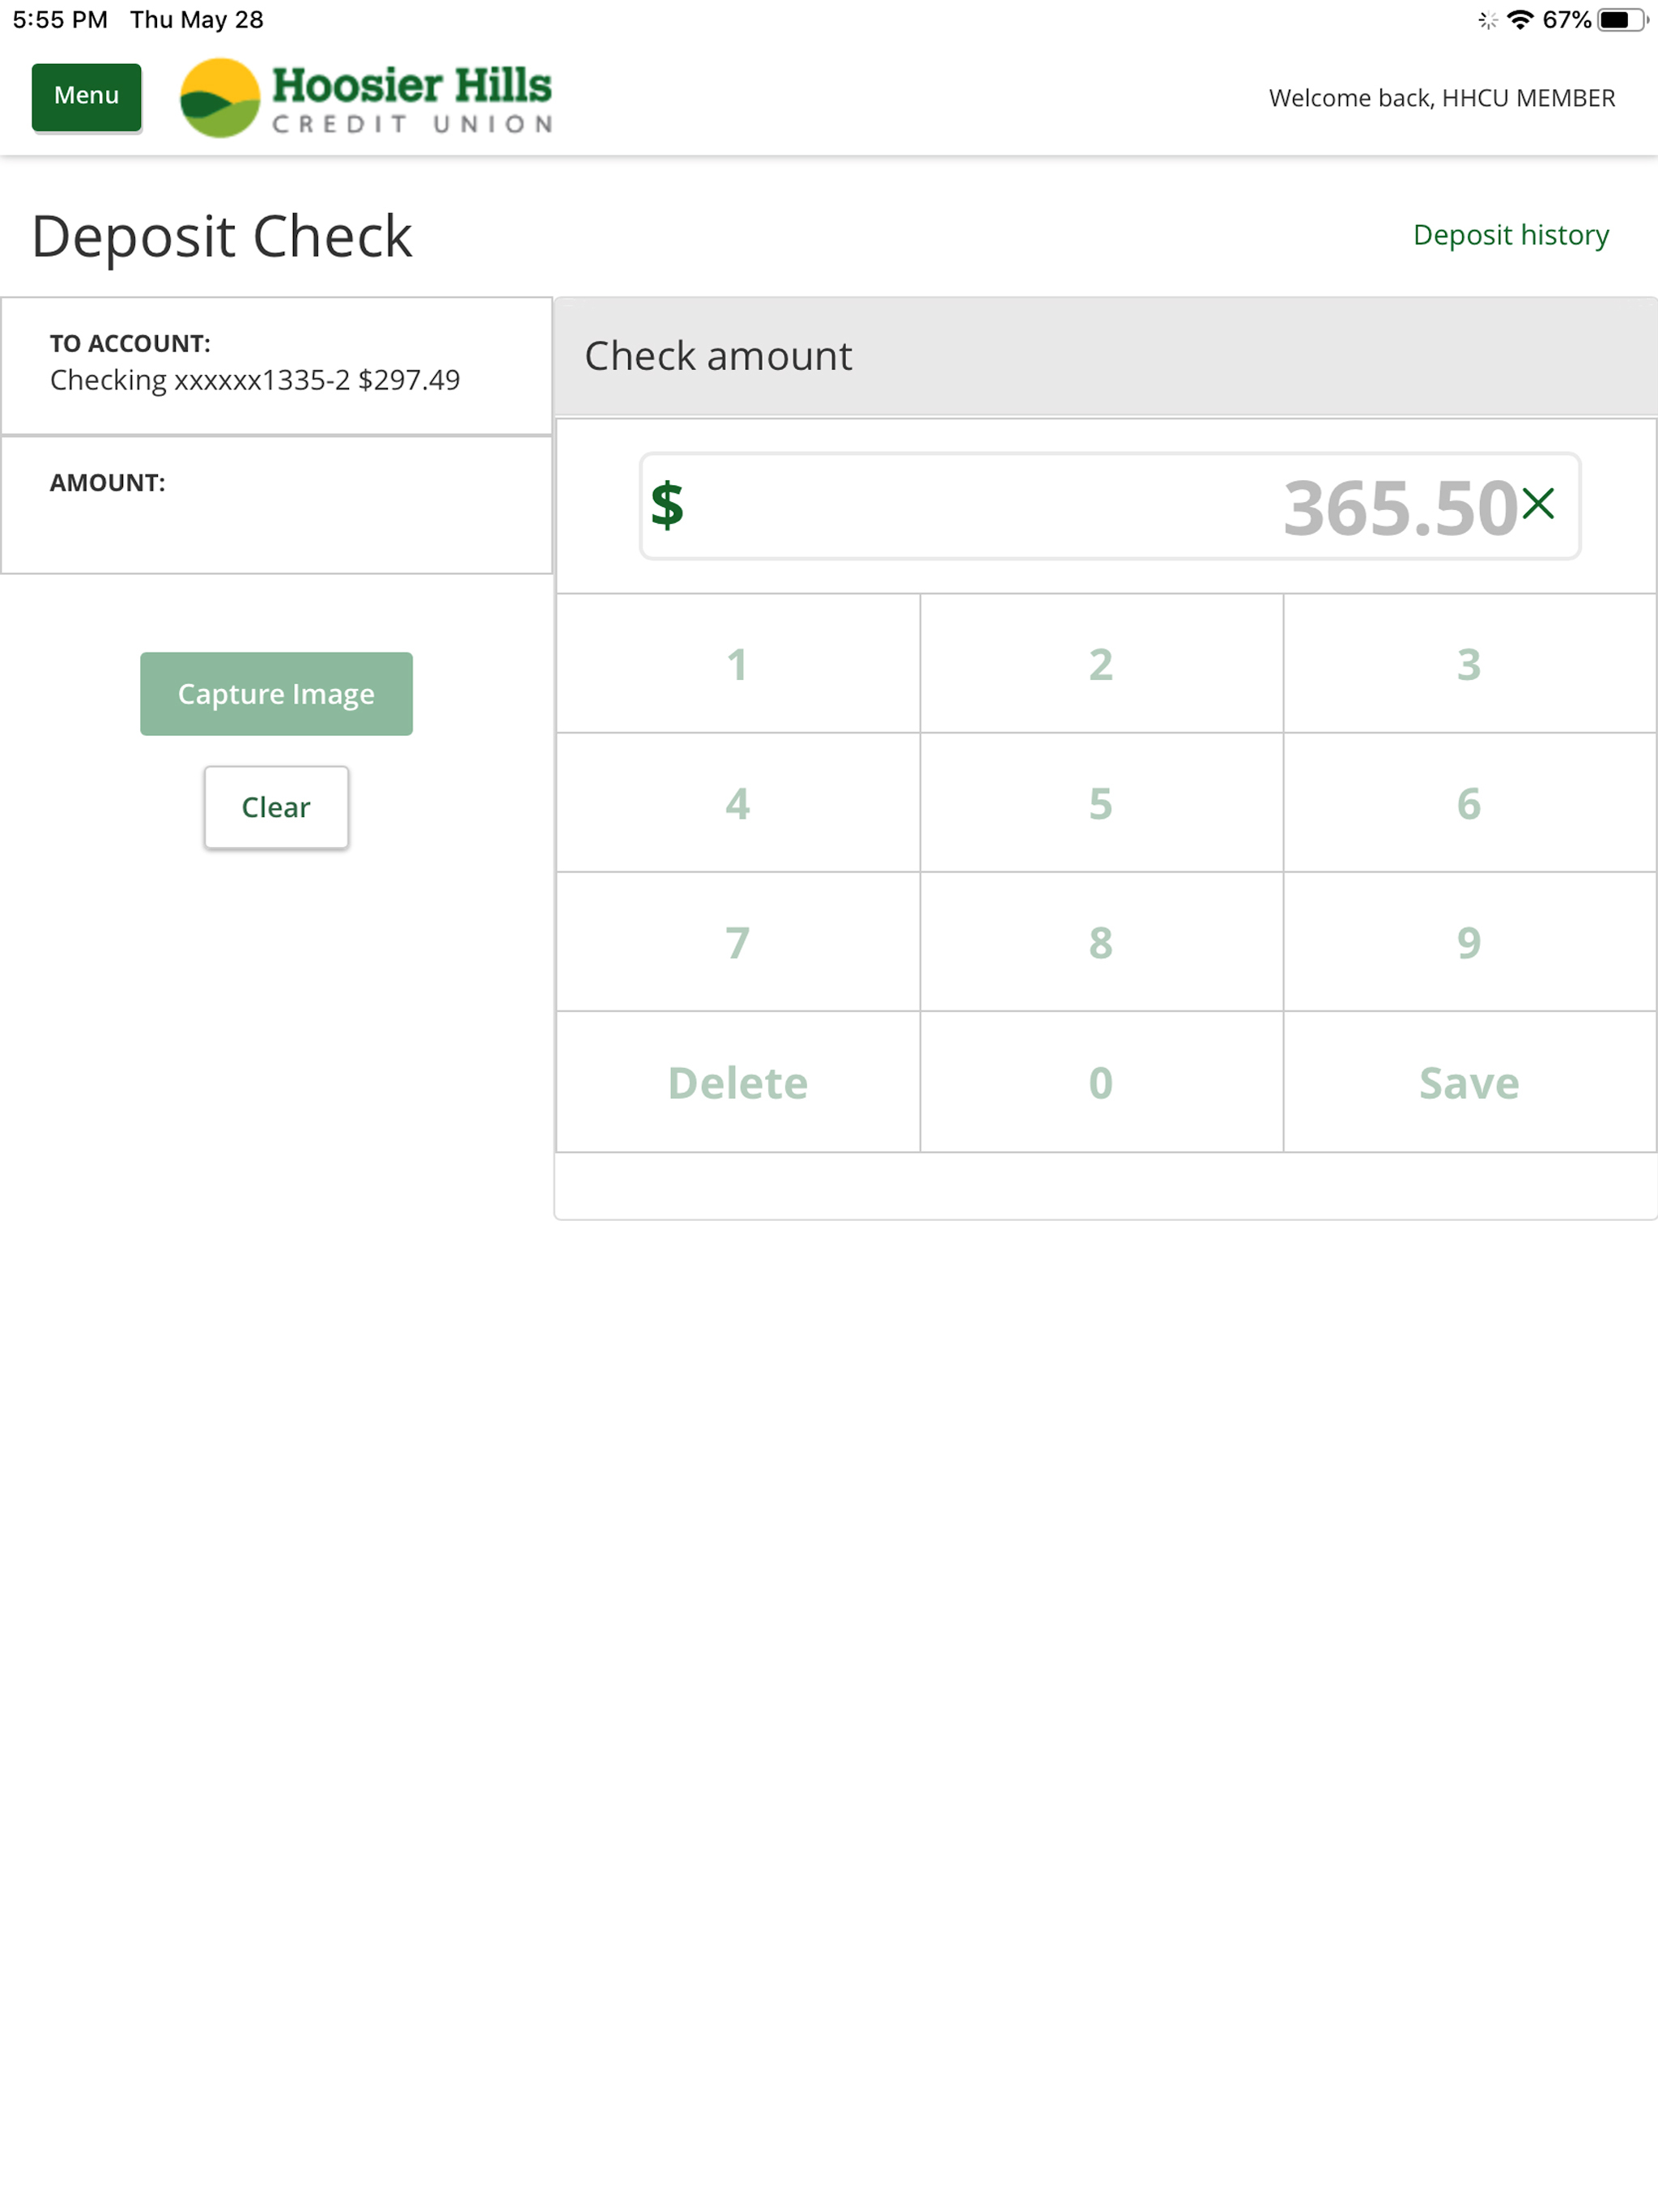Clear the amount with the X icon
The height and width of the screenshot is (2212, 1658).
(x=1538, y=503)
